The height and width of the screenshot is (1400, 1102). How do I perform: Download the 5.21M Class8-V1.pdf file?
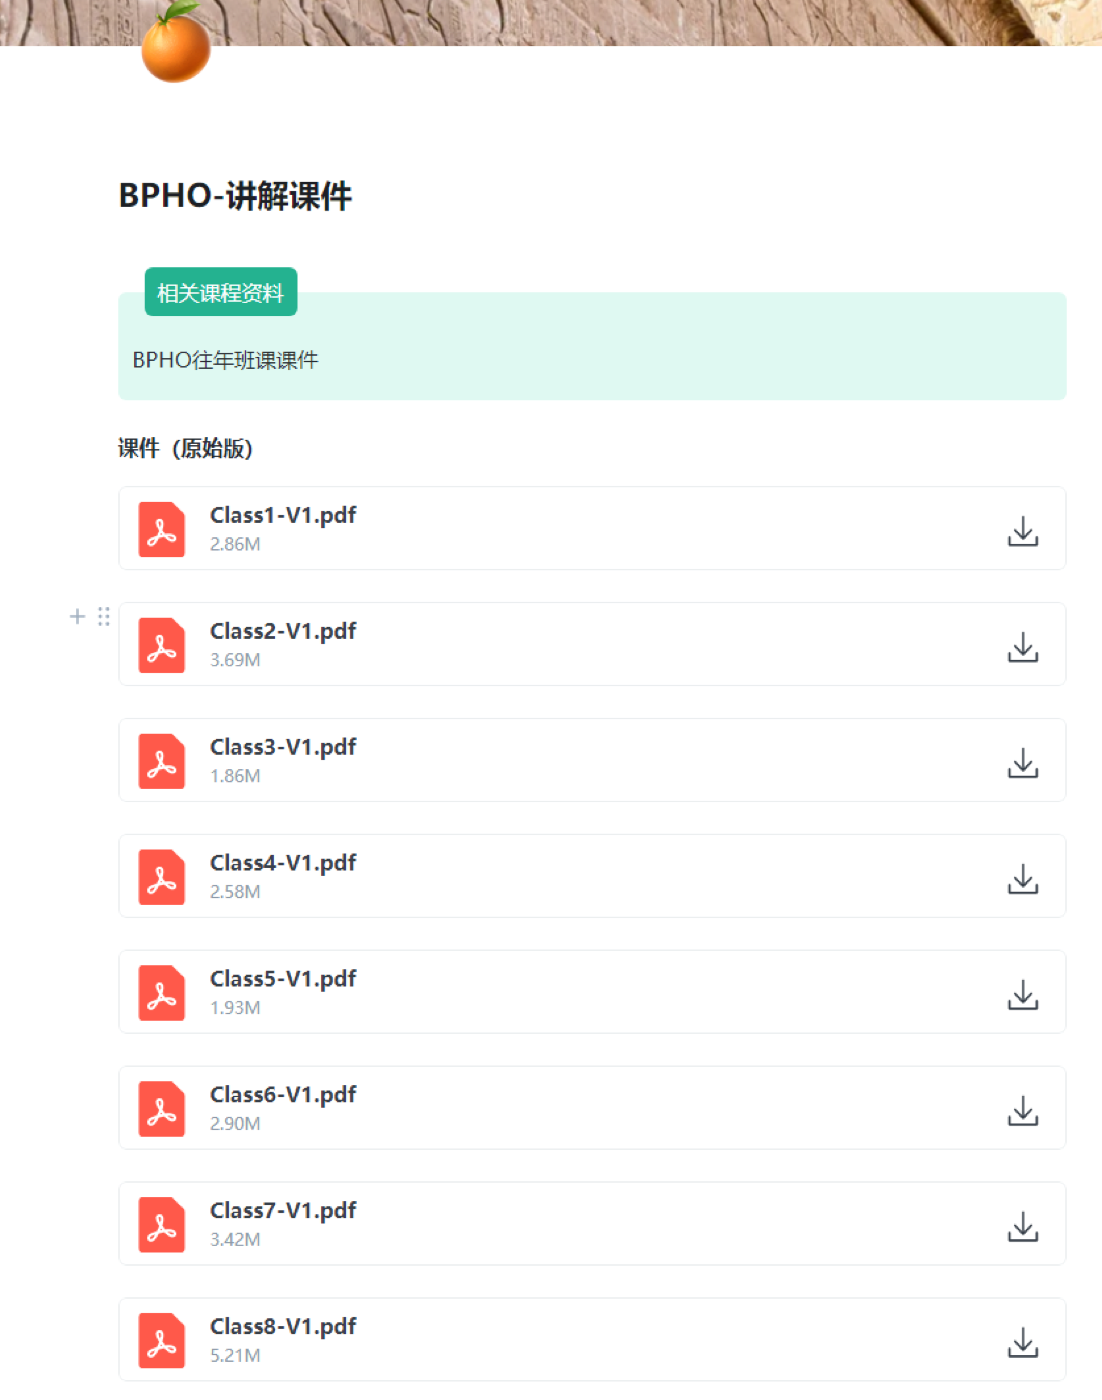(x=1022, y=1343)
